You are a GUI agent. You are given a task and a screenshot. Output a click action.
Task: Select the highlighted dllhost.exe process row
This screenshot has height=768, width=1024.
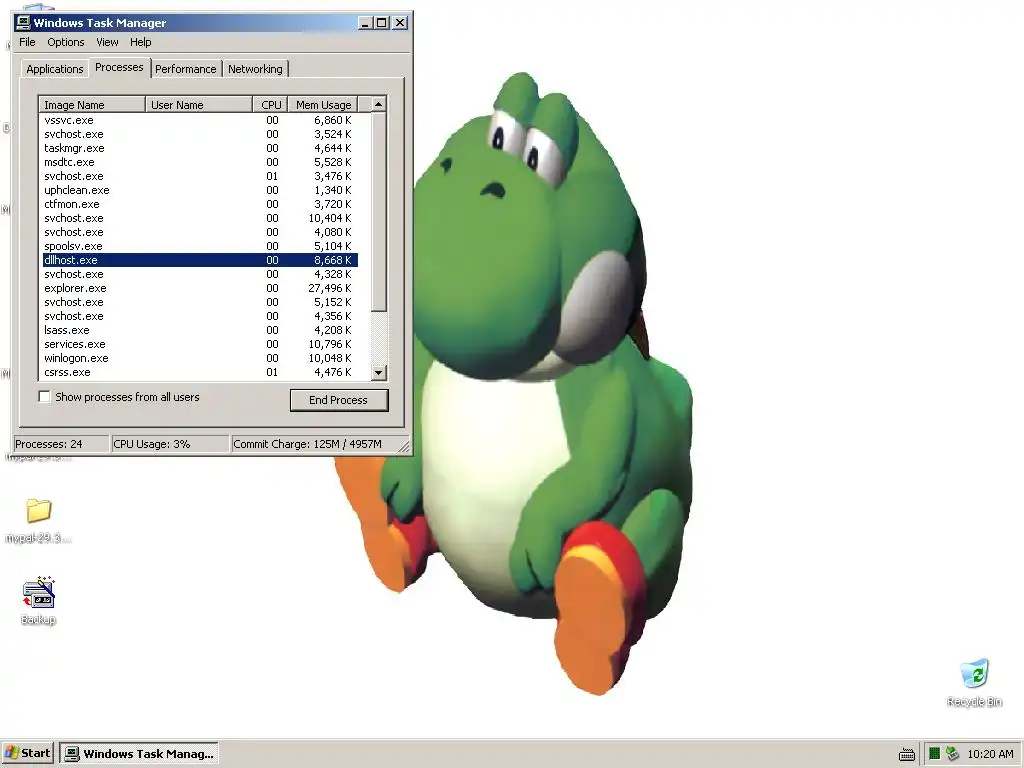(199, 260)
